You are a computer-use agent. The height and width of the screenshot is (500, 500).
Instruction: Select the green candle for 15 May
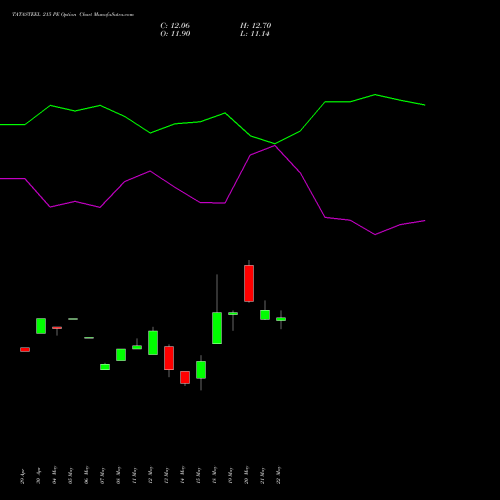click(201, 370)
